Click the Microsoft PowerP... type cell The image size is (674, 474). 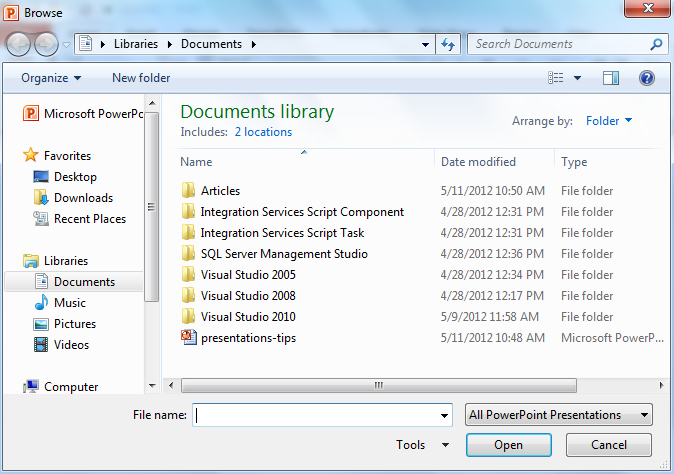pos(612,337)
